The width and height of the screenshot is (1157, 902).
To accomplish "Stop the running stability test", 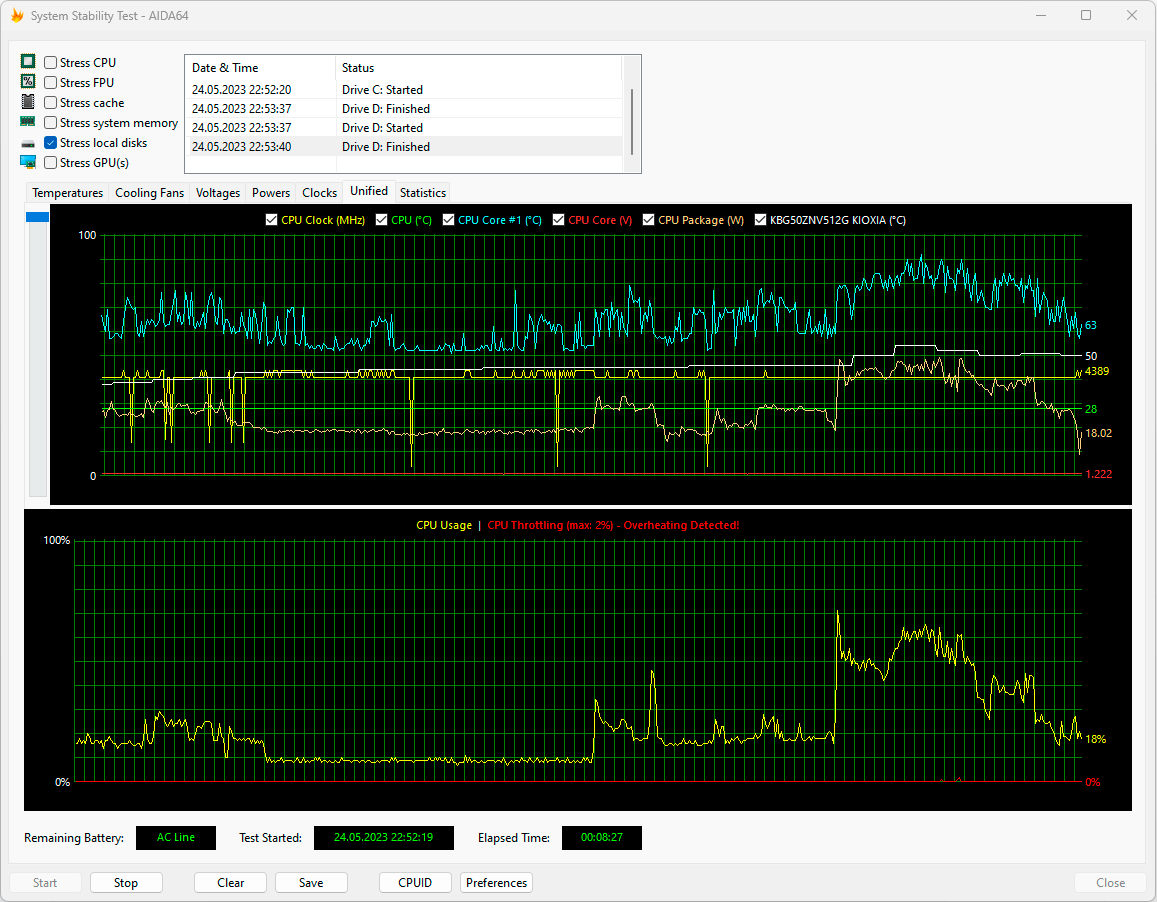I will (126, 883).
